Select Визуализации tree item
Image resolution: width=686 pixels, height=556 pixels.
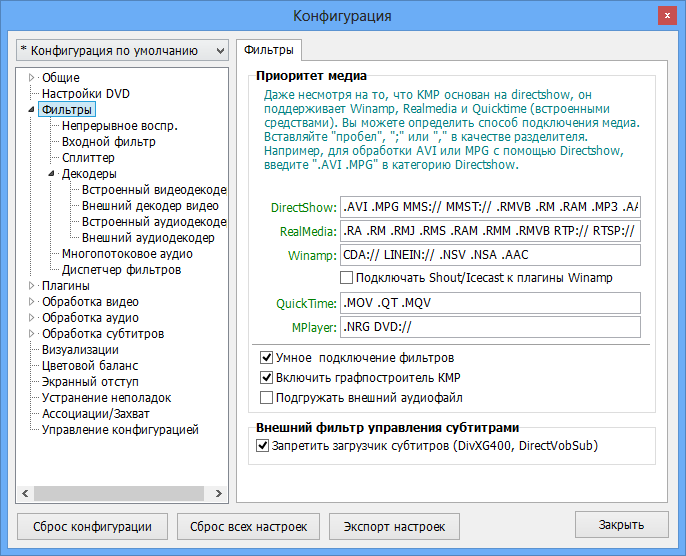80,350
